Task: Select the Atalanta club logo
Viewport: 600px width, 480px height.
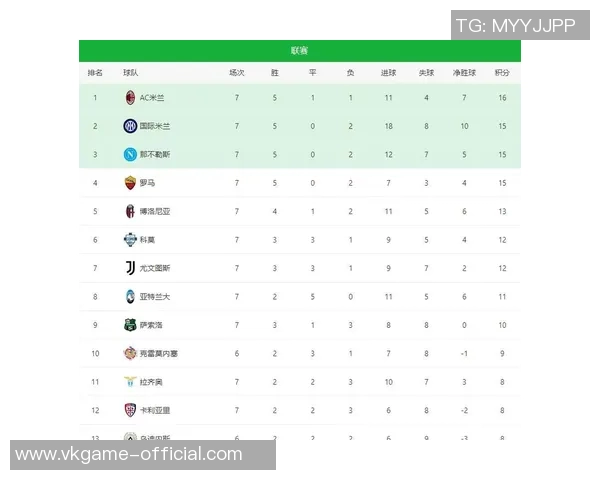Action: tap(130, 297)
